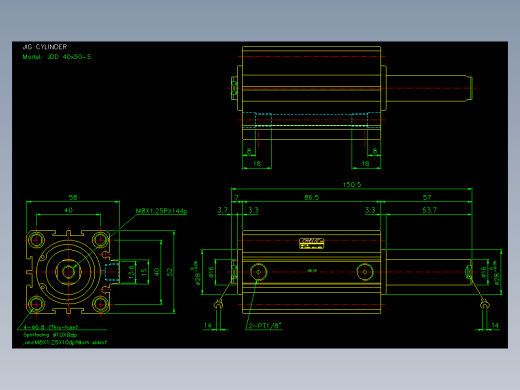520x390 pixels.
Task: Select the right 18 dimension in top view
Action: click(x=365, y=163)
